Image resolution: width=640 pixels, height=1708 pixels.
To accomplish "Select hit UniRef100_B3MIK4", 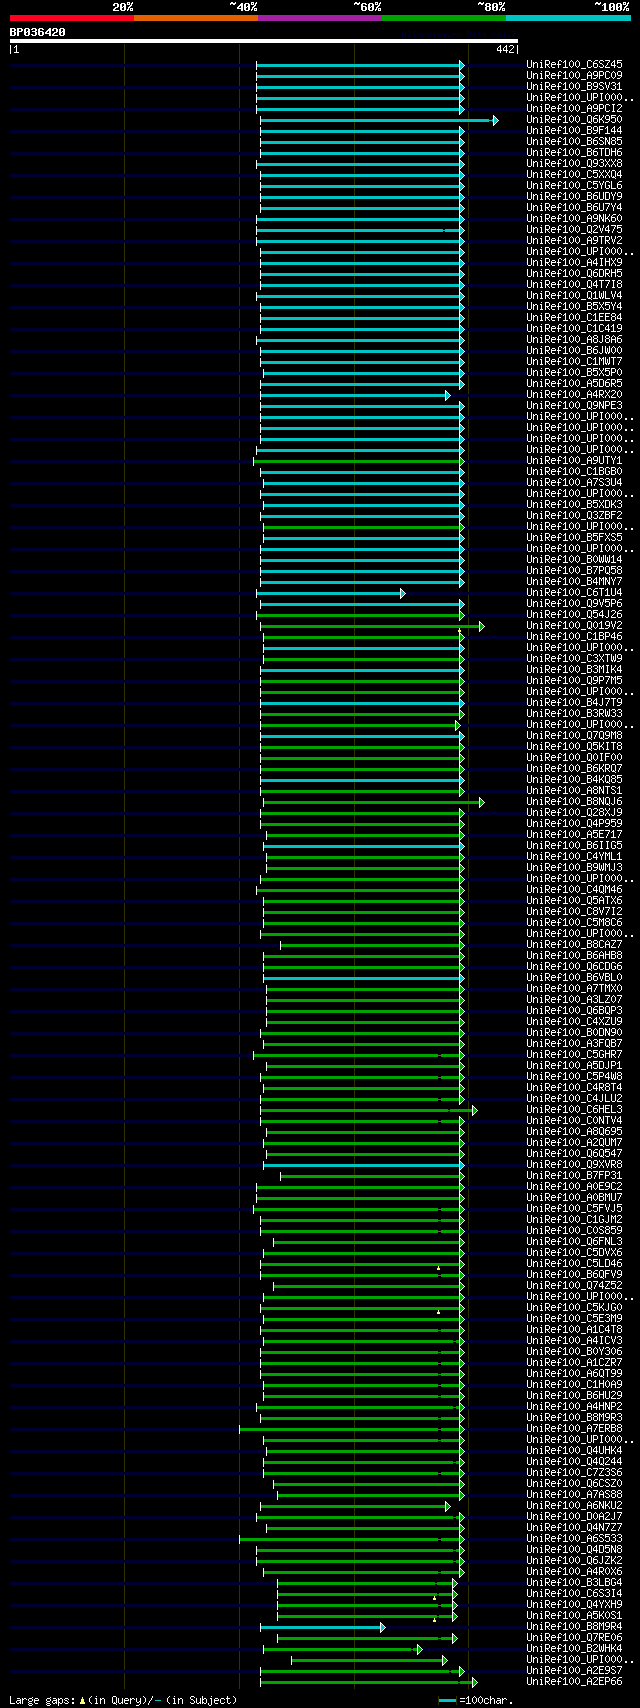I will (x=574, y=670).
